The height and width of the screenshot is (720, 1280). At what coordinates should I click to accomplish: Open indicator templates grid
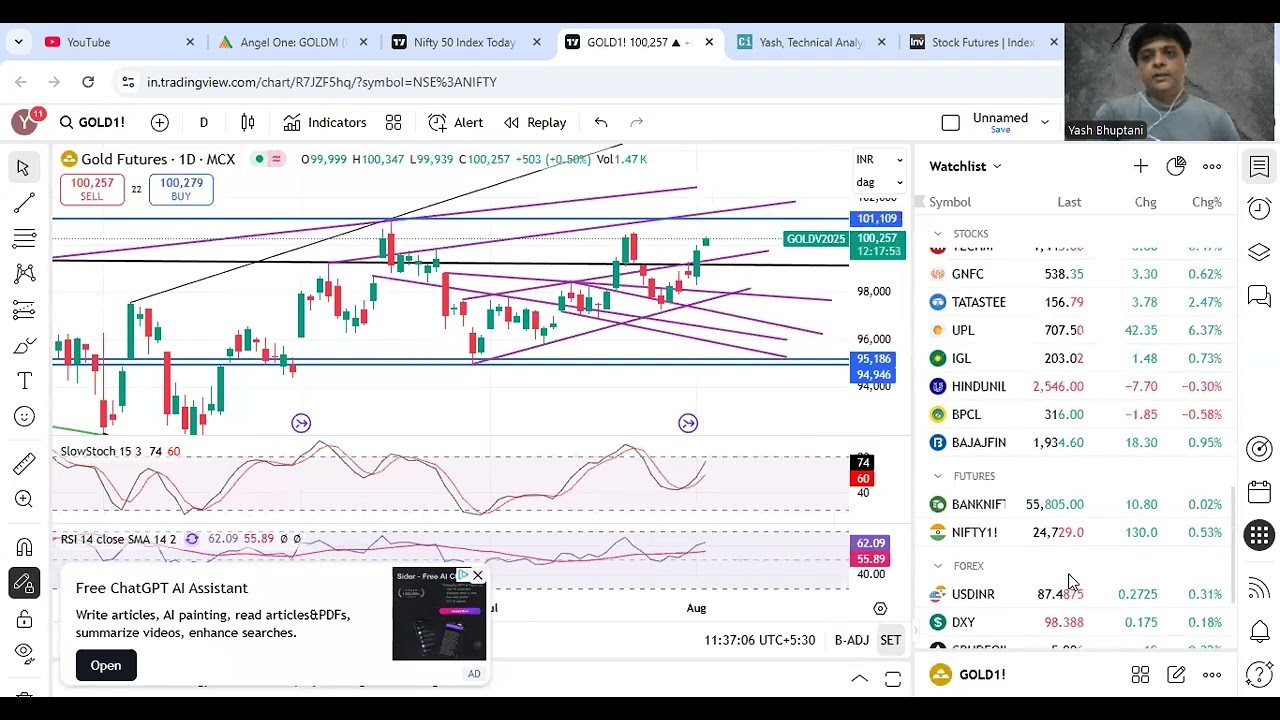(393, 122)
